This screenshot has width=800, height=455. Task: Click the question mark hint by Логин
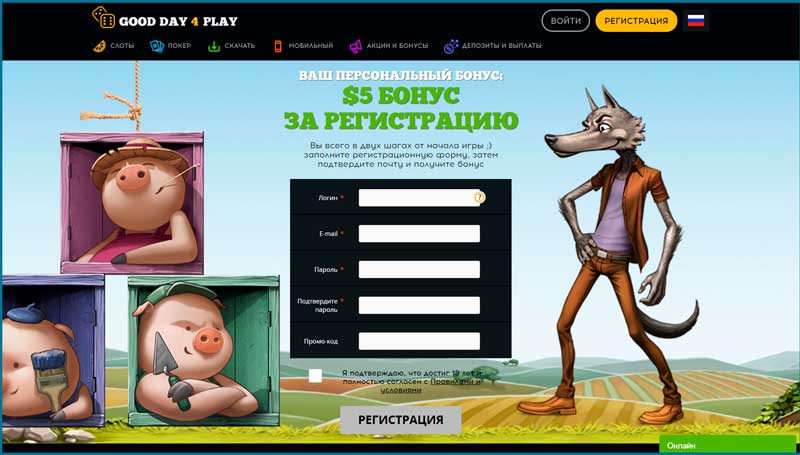pos(479,197)
